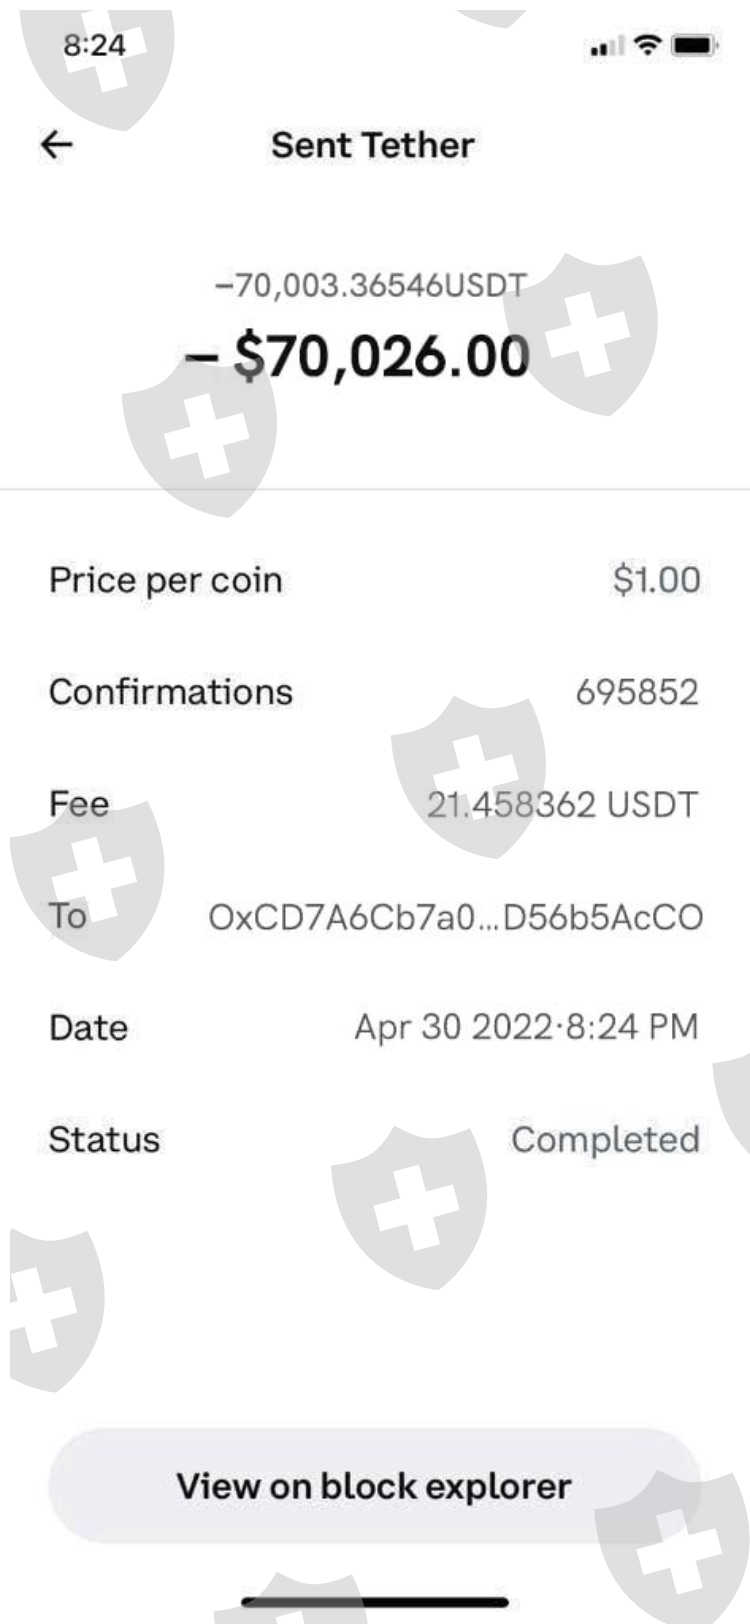Tap the Wi-Fi status icon

pyautogui.click(x=649, y=45)
